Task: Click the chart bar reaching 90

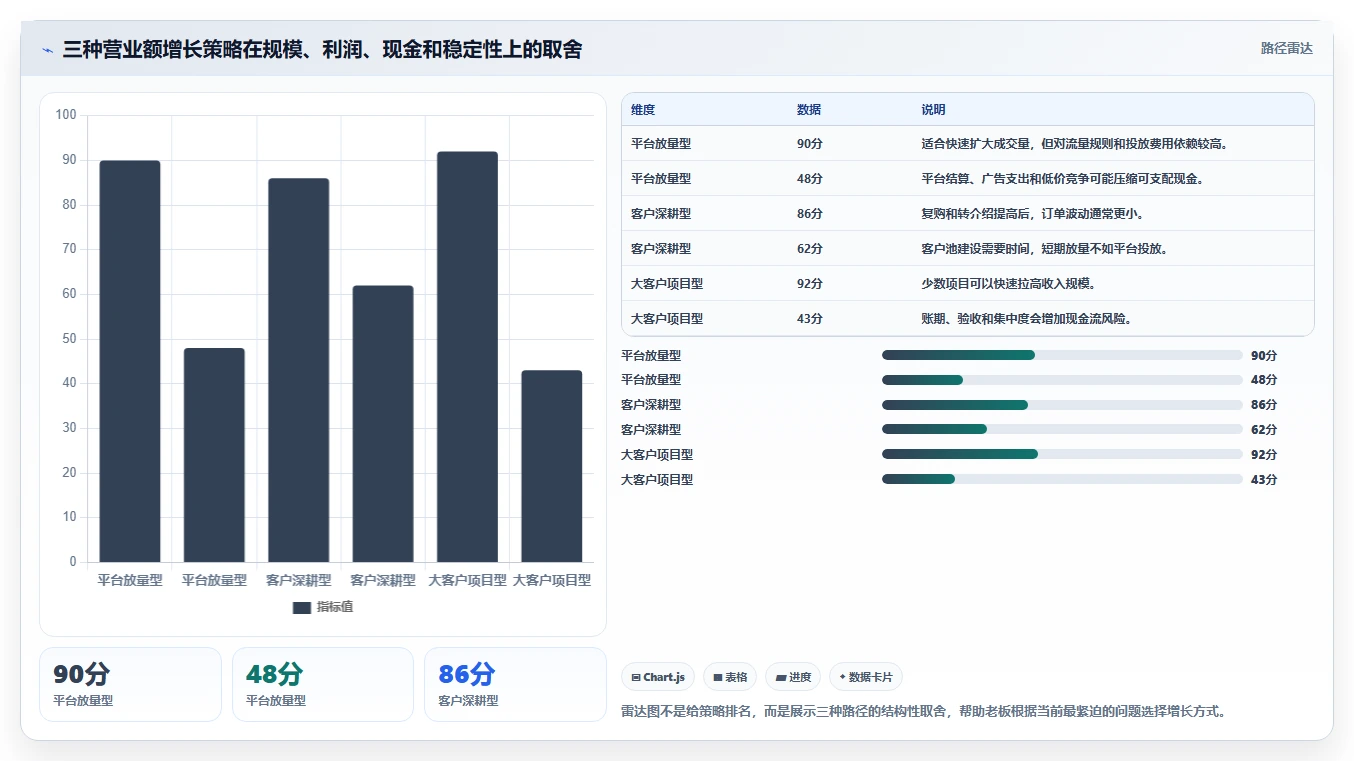Action: tap(130, 361)
